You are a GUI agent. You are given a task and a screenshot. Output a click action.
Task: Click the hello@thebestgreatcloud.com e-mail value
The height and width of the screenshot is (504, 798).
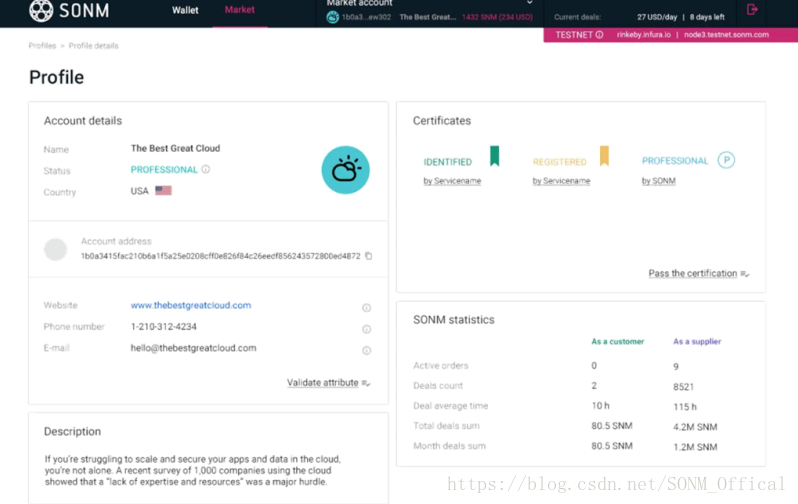(x=193, y=348)
